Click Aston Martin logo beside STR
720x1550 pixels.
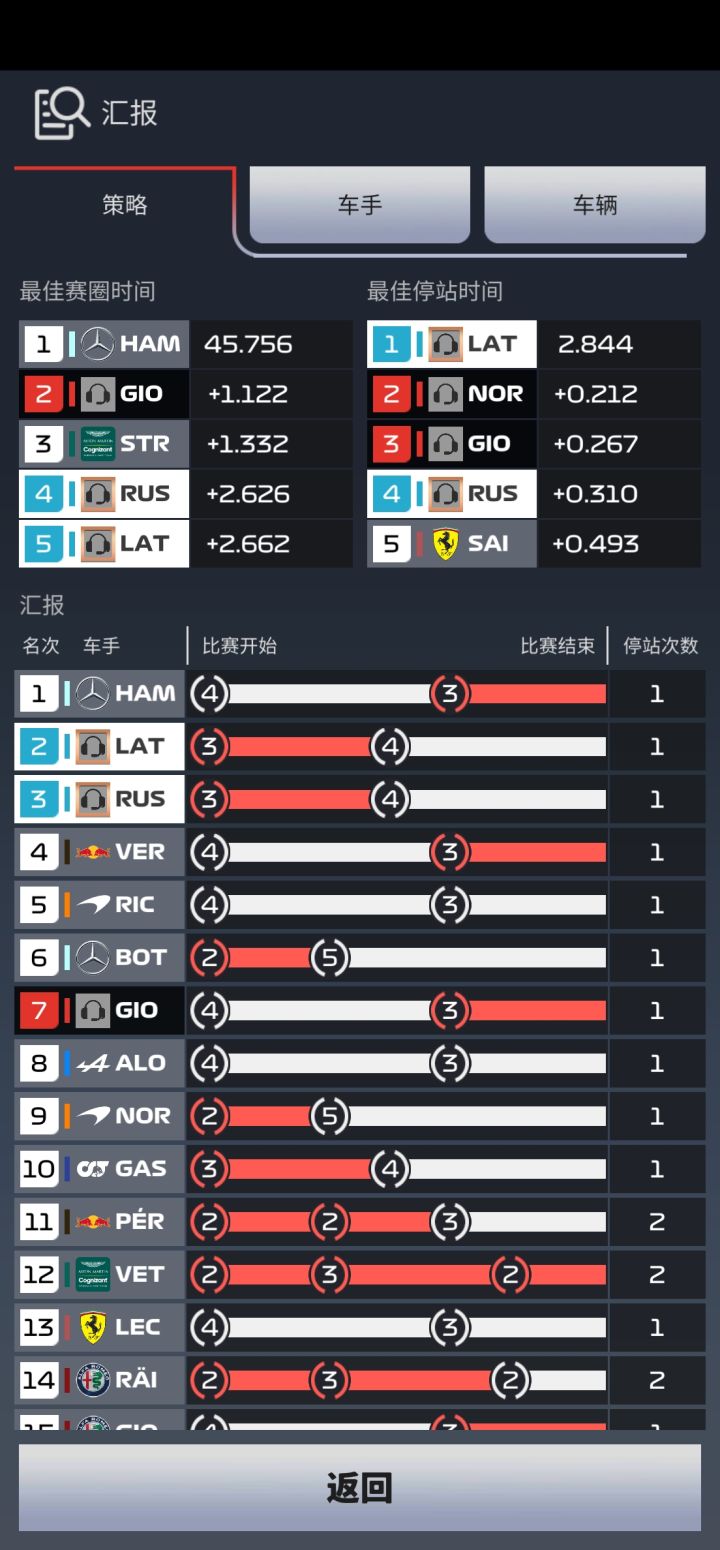point(98,443)
